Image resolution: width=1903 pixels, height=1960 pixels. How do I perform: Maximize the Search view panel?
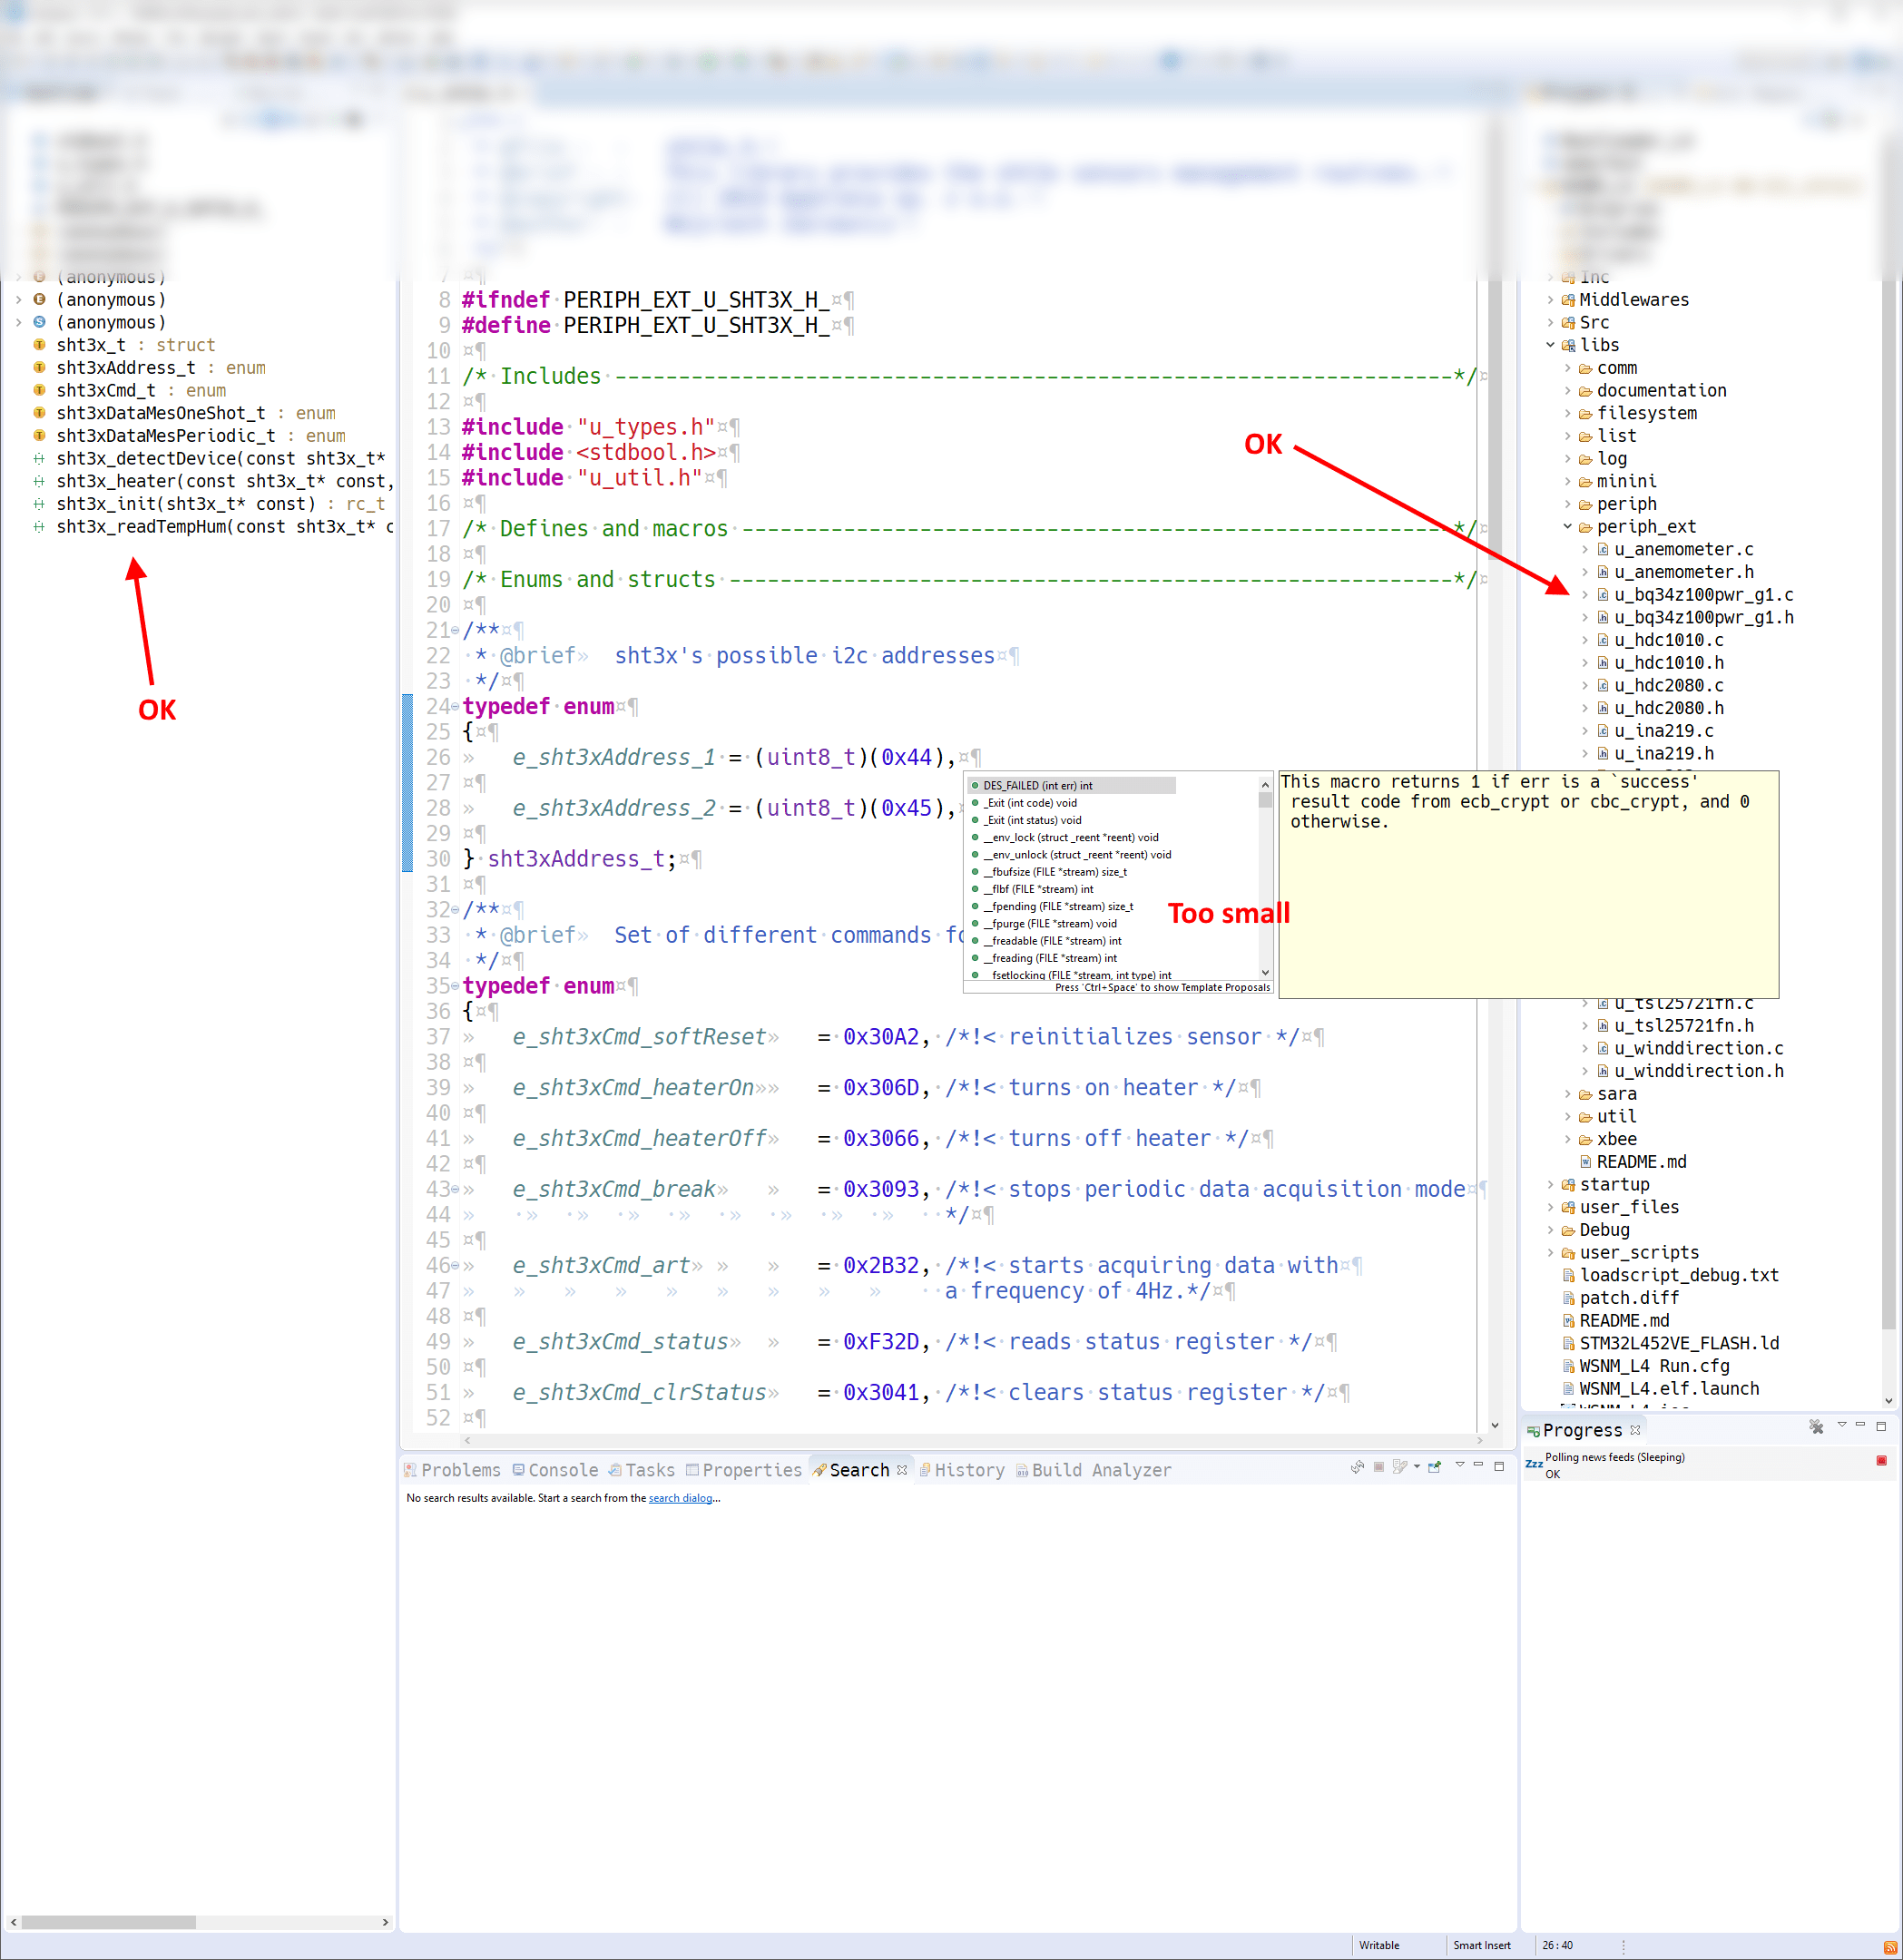tap(1499, 1466)
